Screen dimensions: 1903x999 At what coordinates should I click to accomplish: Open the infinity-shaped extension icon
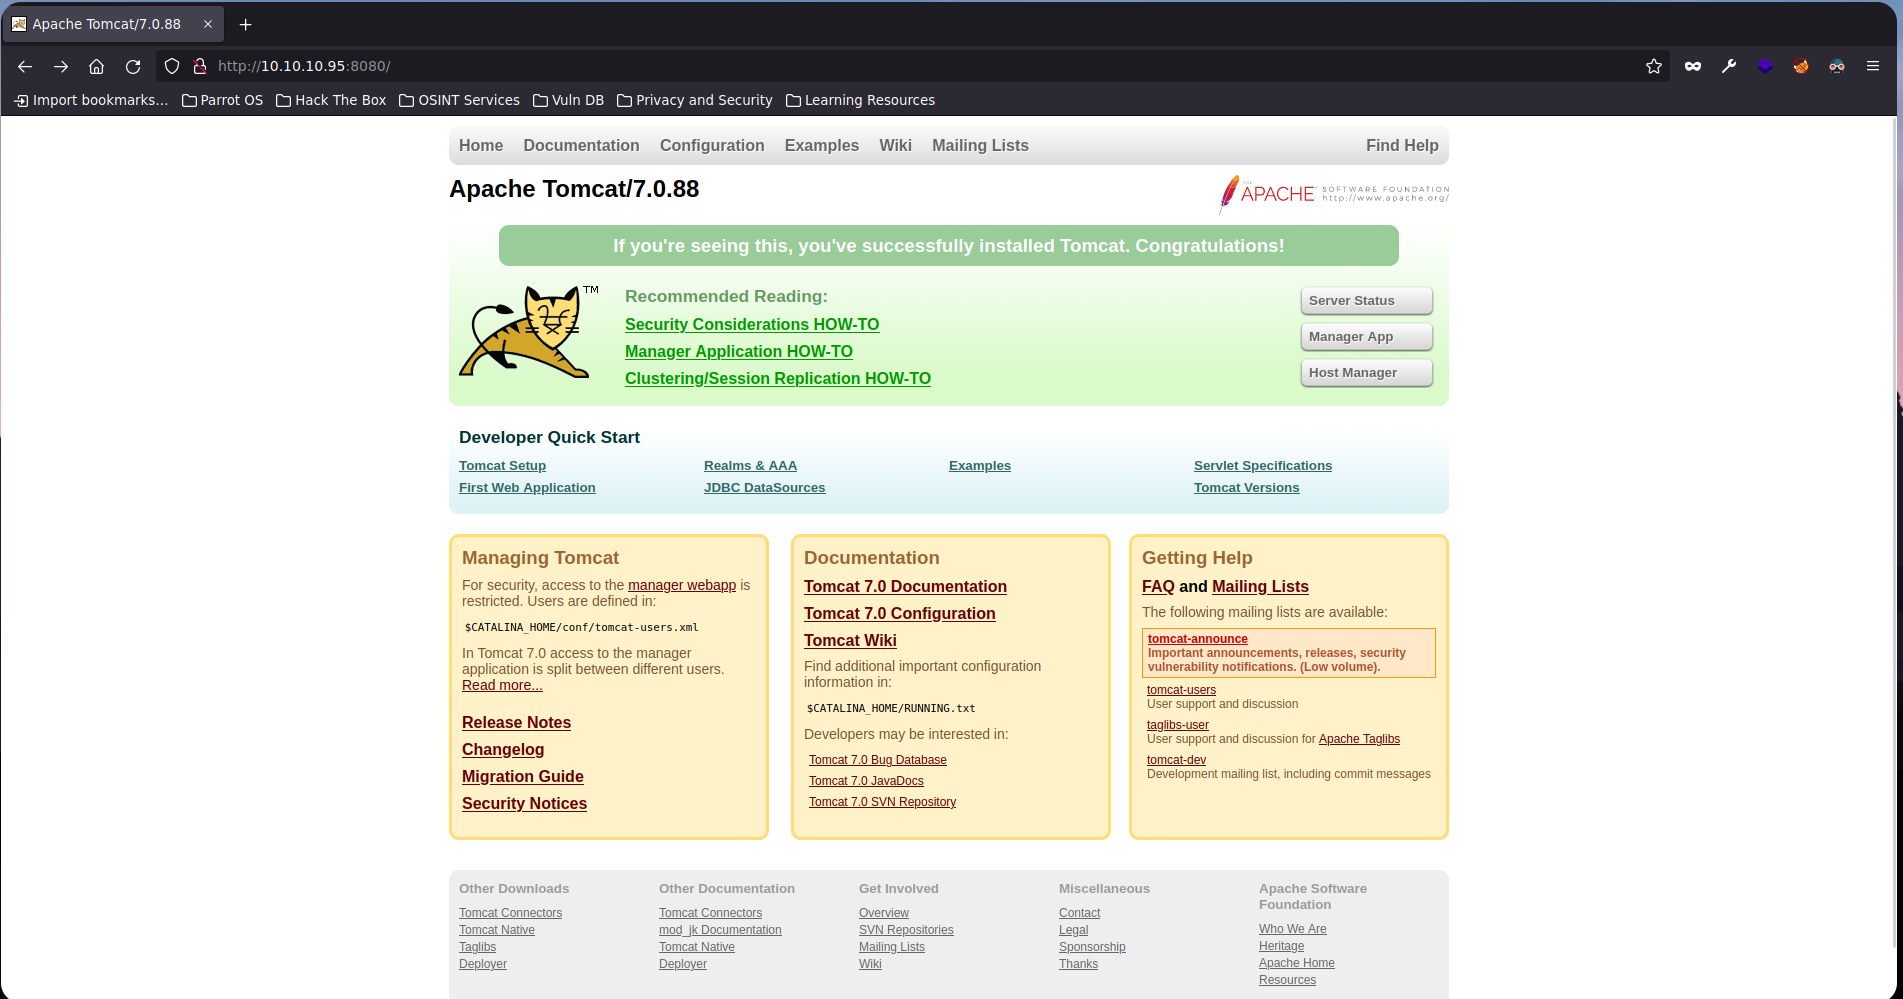point(1693,66)
